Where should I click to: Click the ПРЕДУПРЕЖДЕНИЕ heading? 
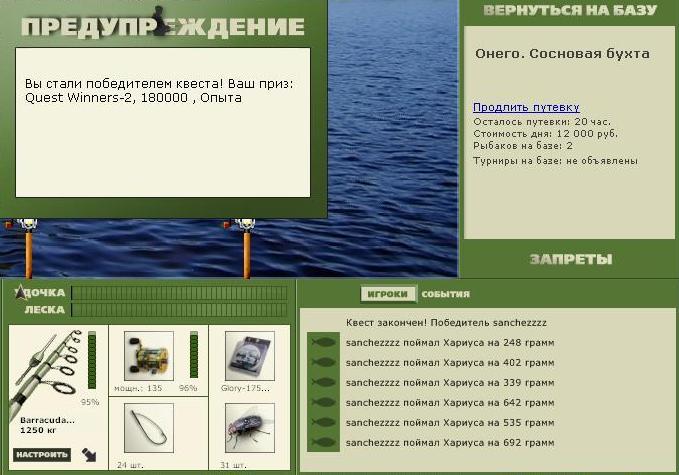click(x=163, y=26)
